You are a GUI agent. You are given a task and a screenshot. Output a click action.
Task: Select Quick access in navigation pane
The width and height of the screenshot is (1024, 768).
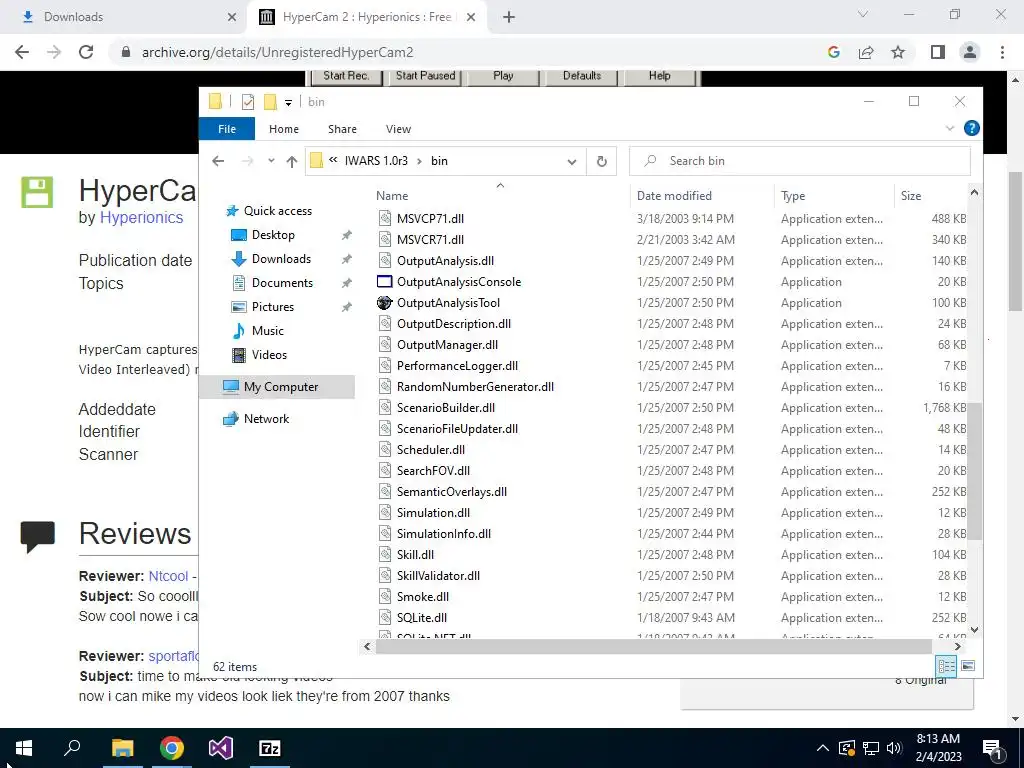coord(278,211)
